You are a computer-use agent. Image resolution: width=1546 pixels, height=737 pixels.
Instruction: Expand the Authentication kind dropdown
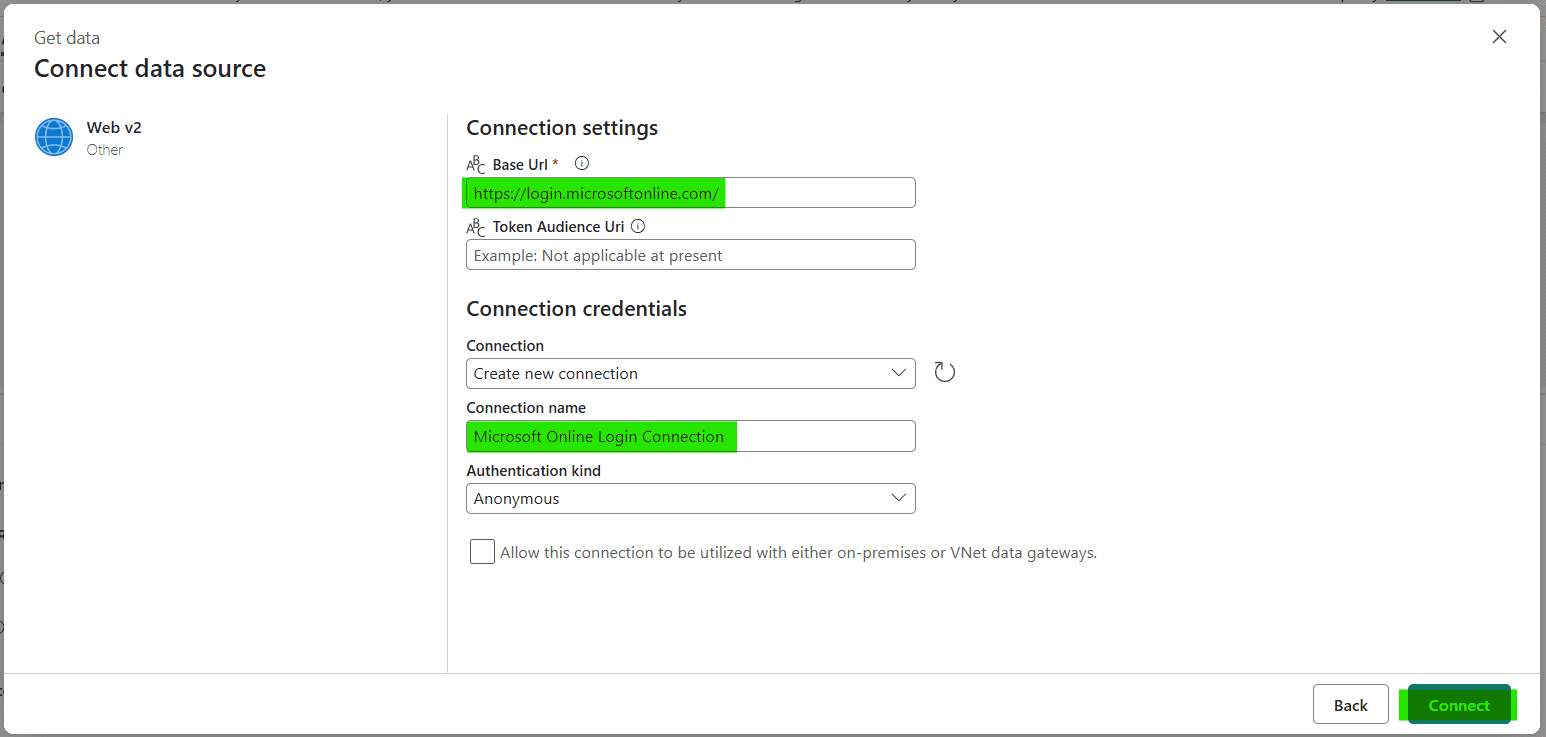(x=690, y=498)
